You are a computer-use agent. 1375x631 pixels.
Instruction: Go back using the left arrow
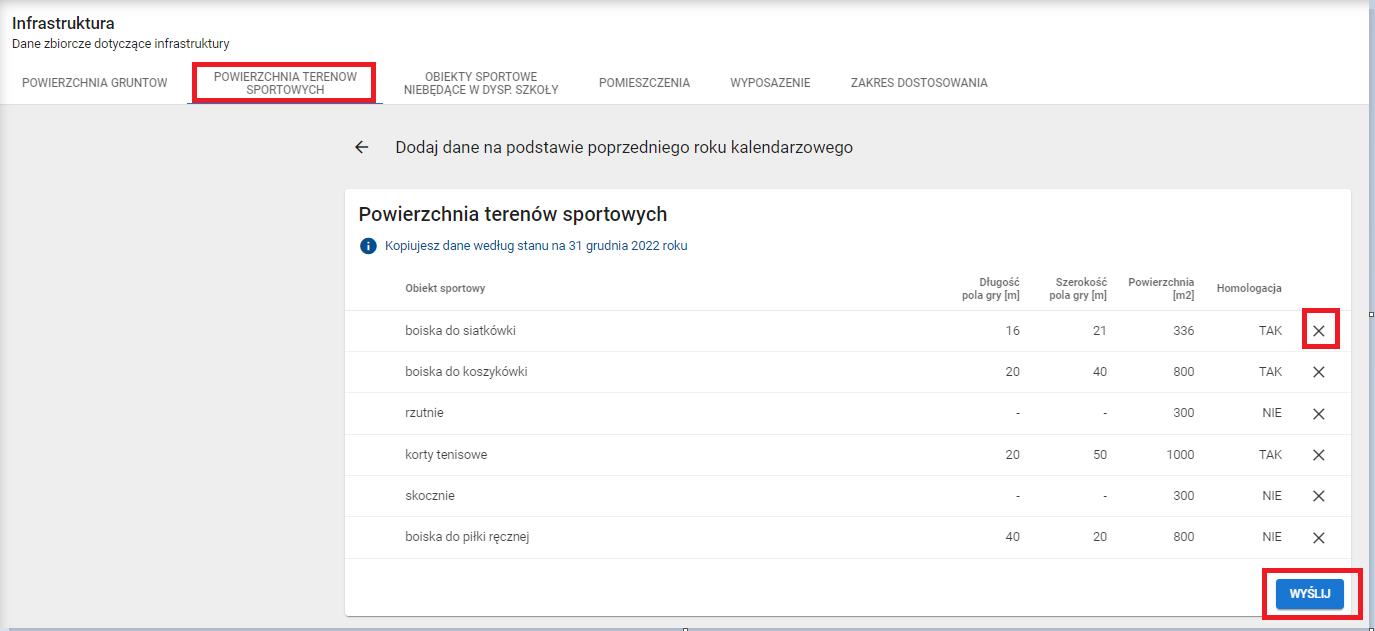[x=362, y=147]
